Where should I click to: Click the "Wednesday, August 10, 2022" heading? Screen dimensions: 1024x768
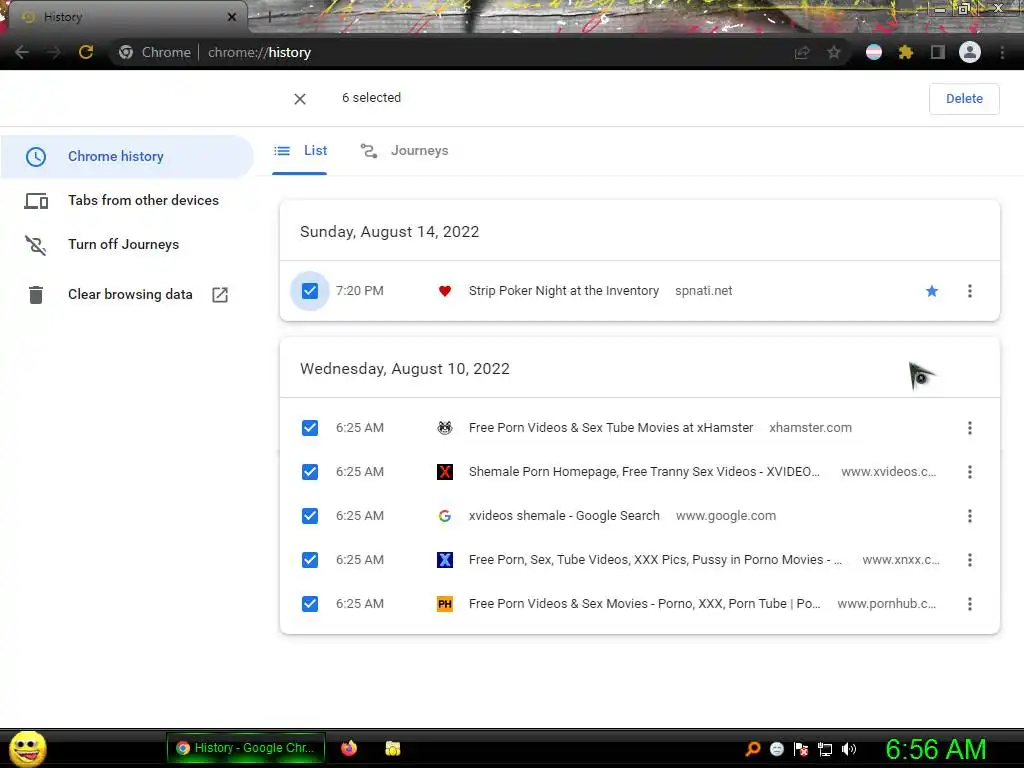[x=405, y=369]
